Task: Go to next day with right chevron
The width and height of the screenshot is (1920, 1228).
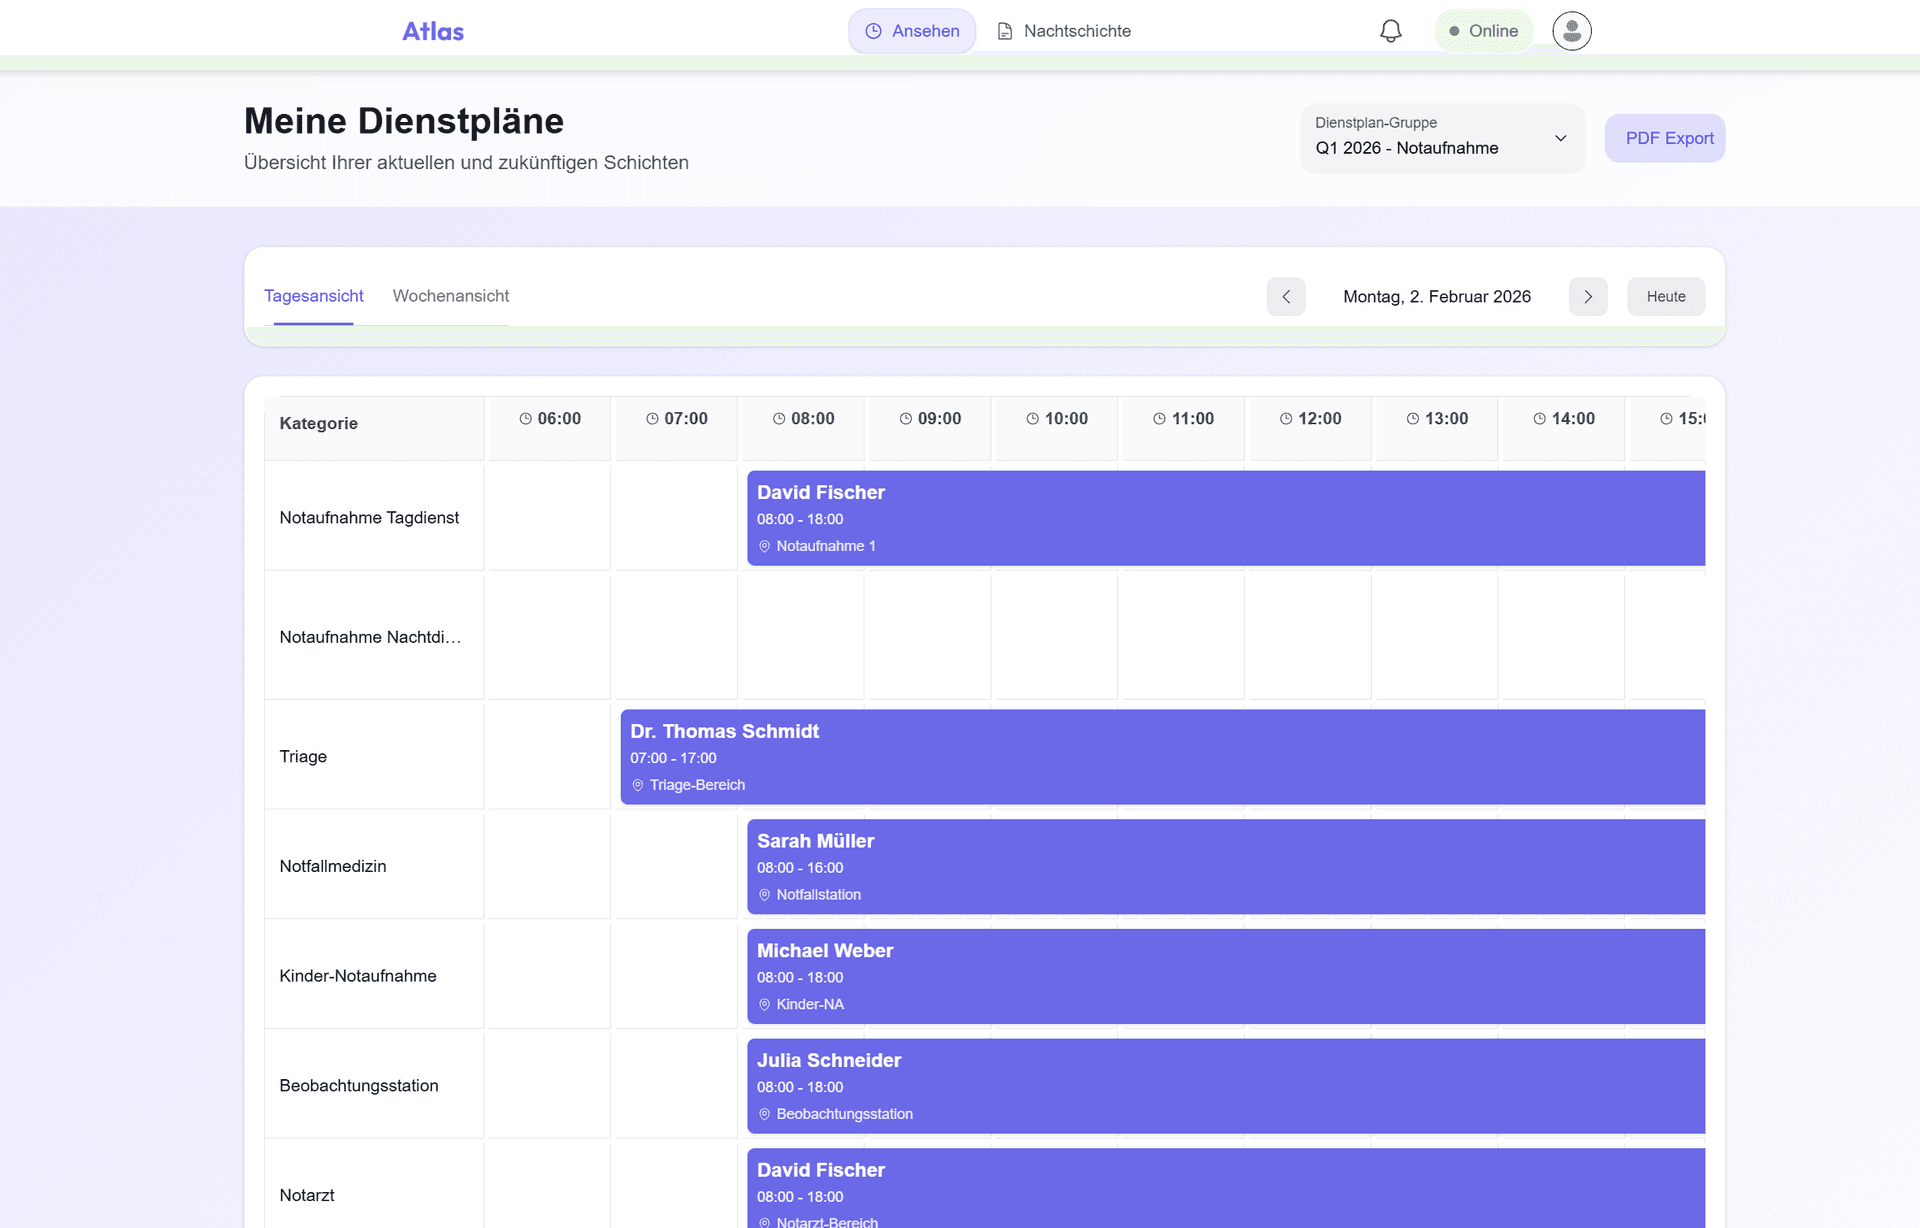Action: pyautogui.click(x=1588, y=297)
